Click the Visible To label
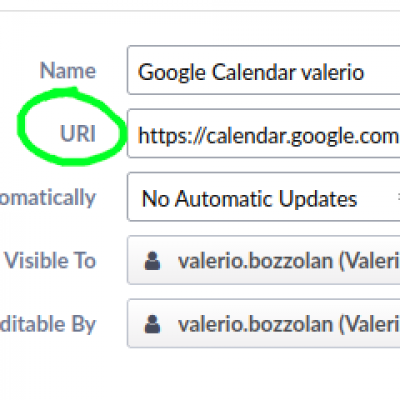 click(x=50, y=260)
